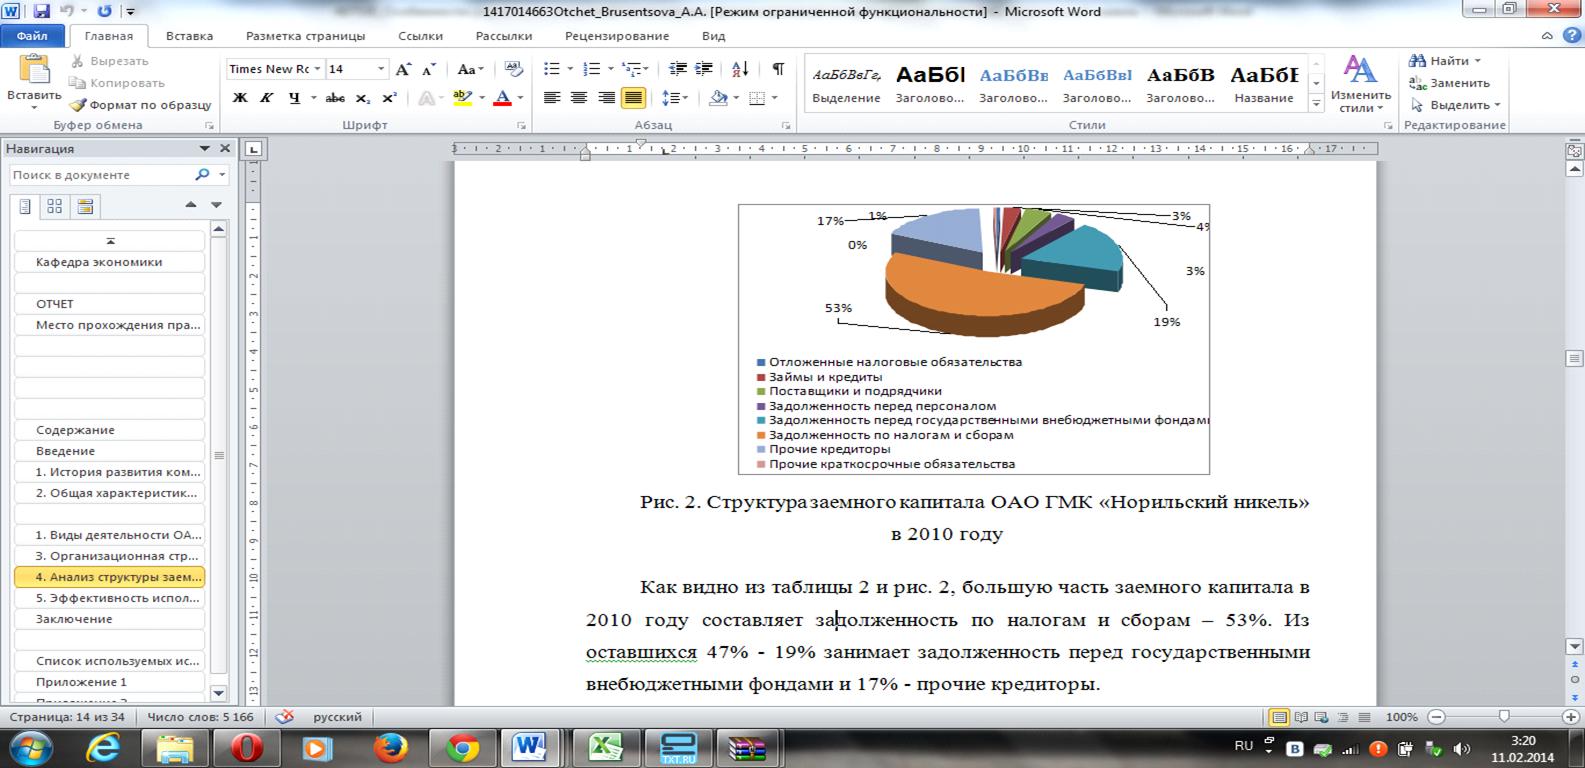
Task: Apply bulleted list formatting
Action: pyautogui.click(x=552, y=69)
